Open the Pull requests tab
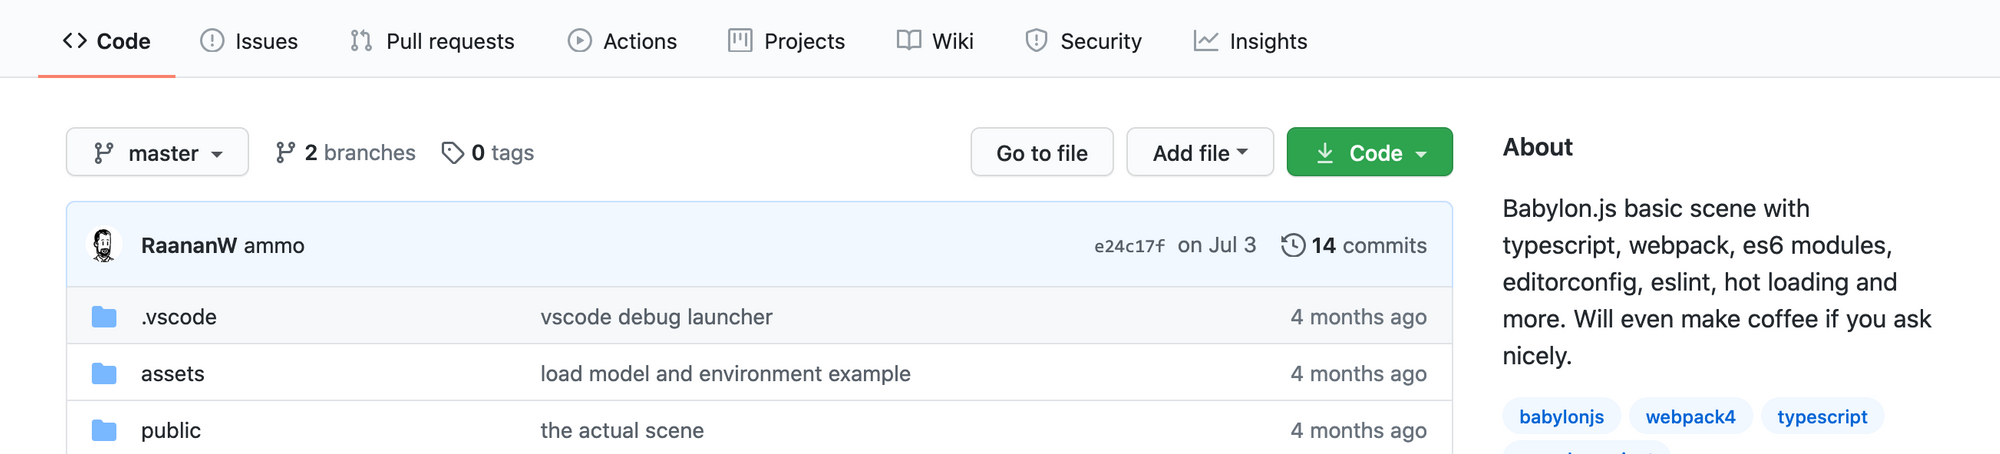Image resolution: width=2000 pixels, height=454 pixels. [432, 41]
